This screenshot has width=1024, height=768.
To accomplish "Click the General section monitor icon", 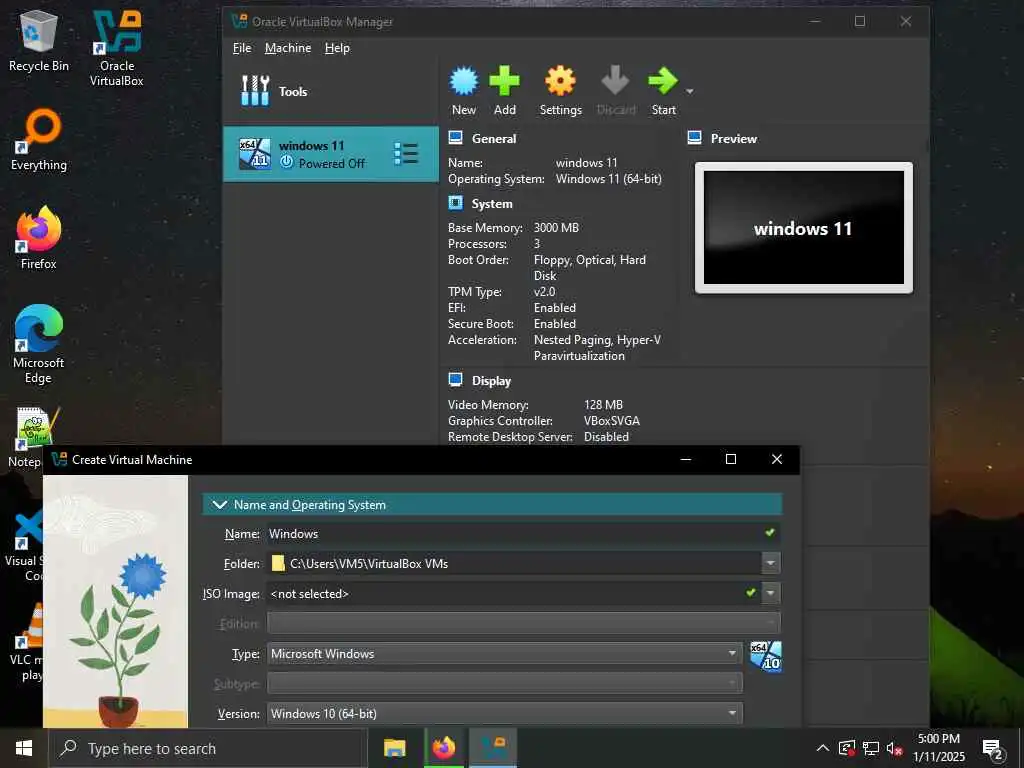I will [x=456, y=138].
